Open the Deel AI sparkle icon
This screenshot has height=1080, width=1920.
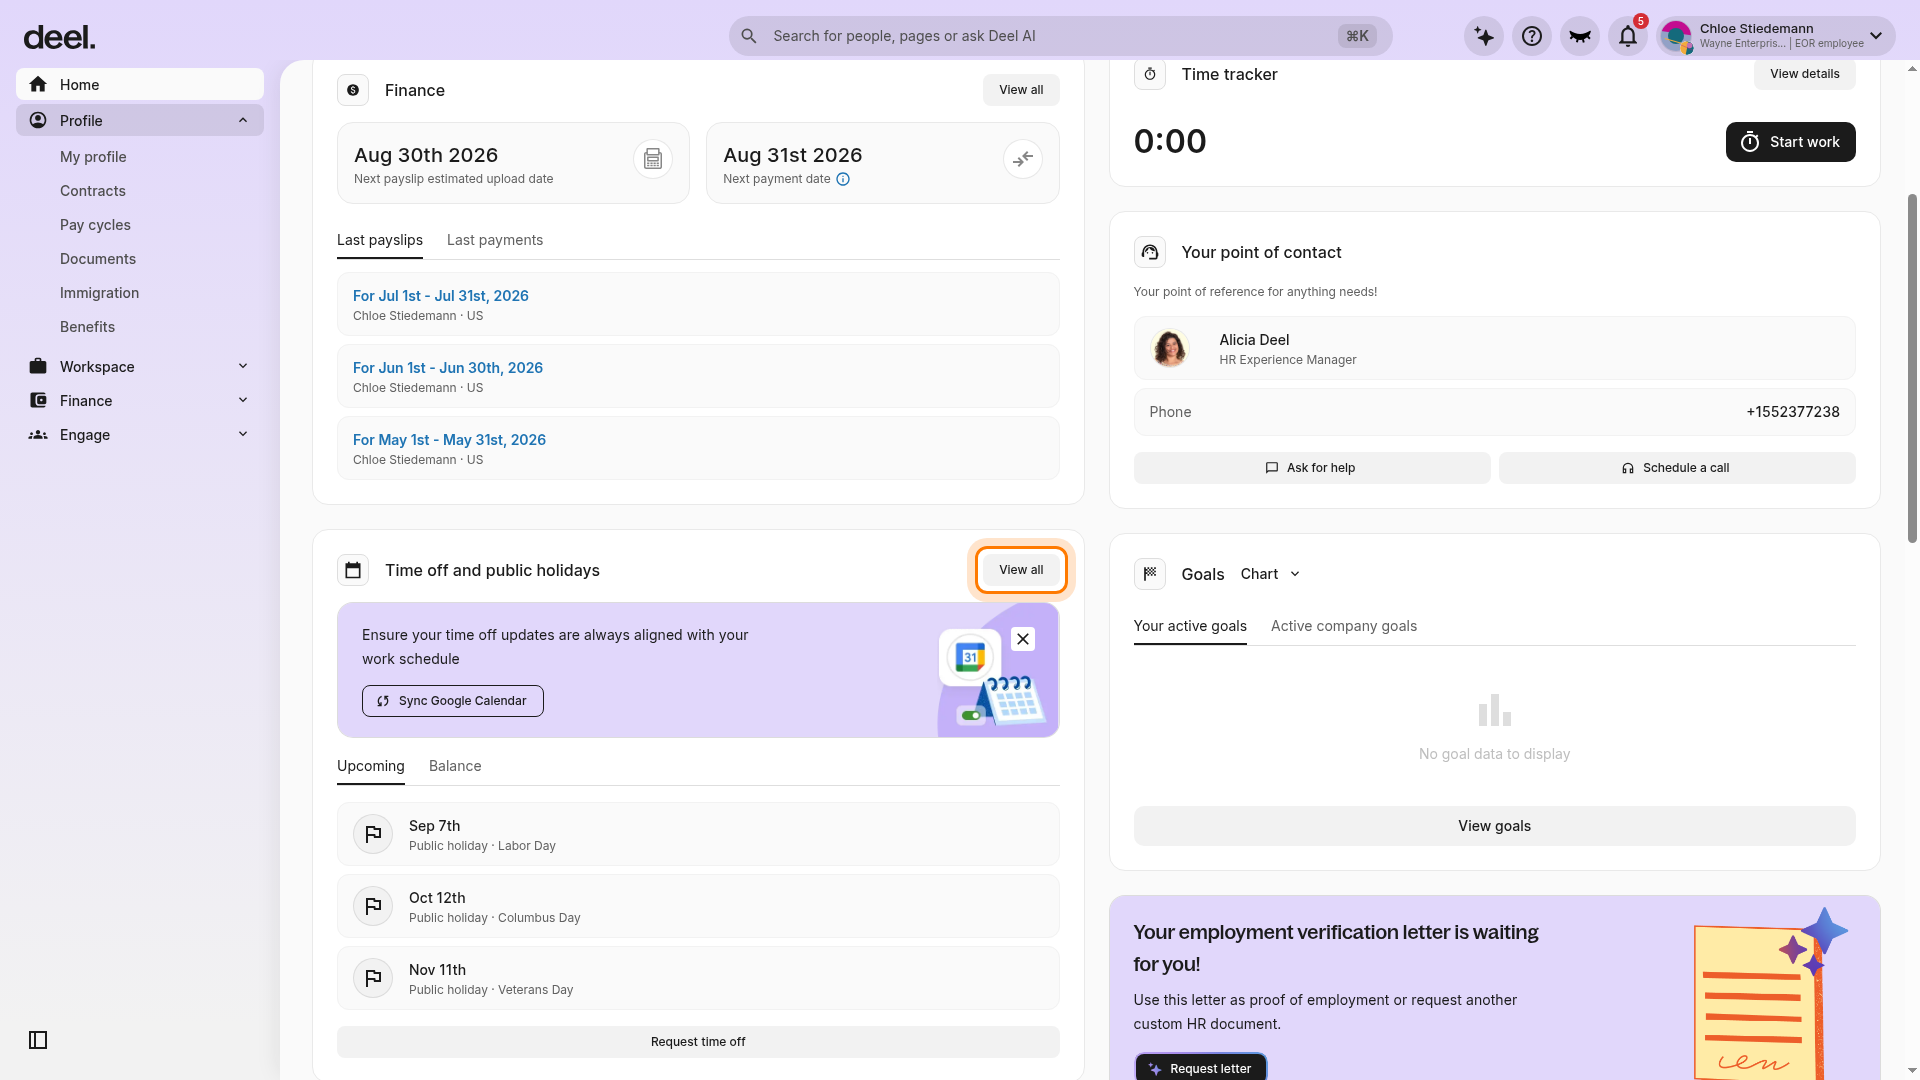tap(1484, 36)
